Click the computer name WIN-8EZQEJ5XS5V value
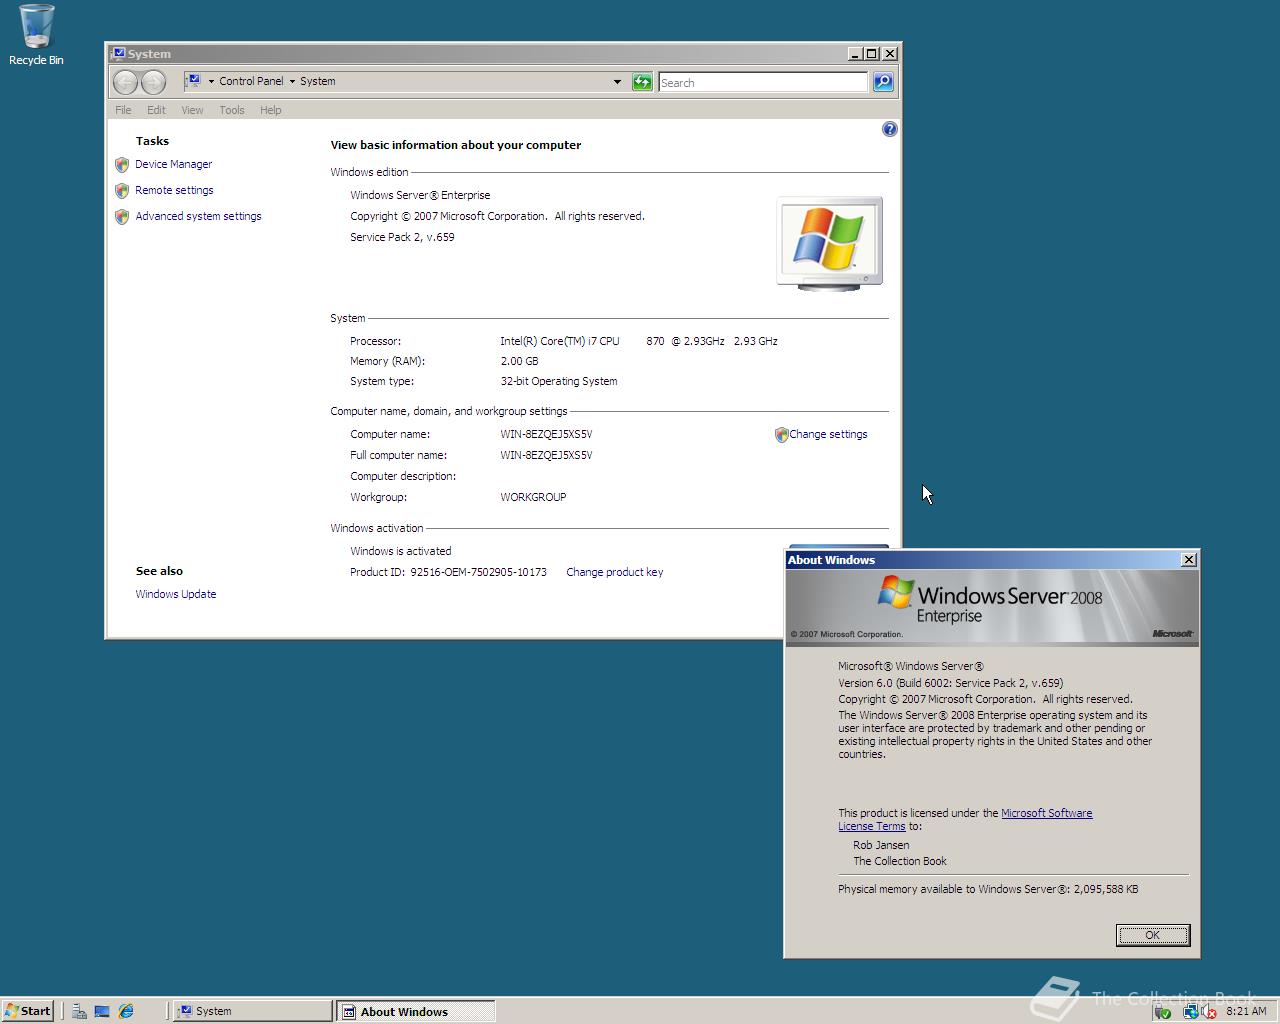Image resolution: width=1280 pixels, height=1024 pixels. (x=546, y=434)
